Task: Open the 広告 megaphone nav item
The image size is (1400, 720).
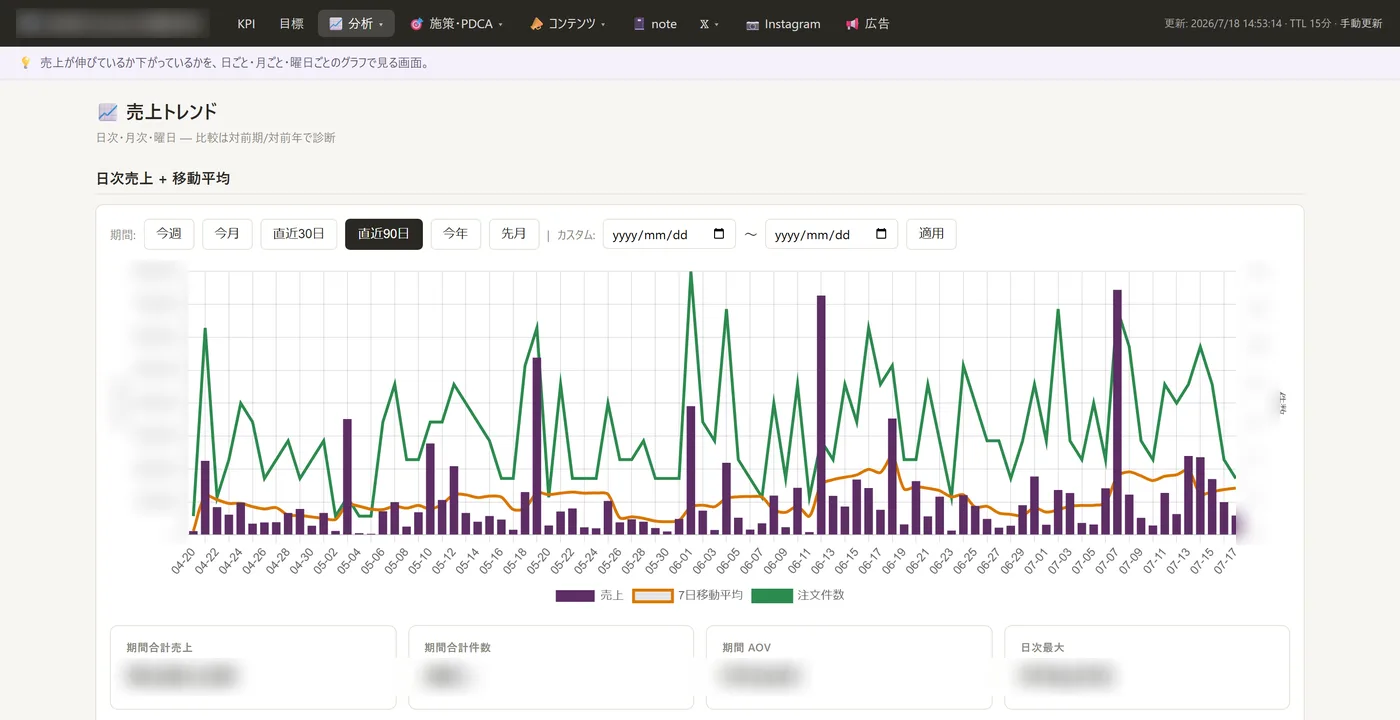Action: click(x=867, y=24)
